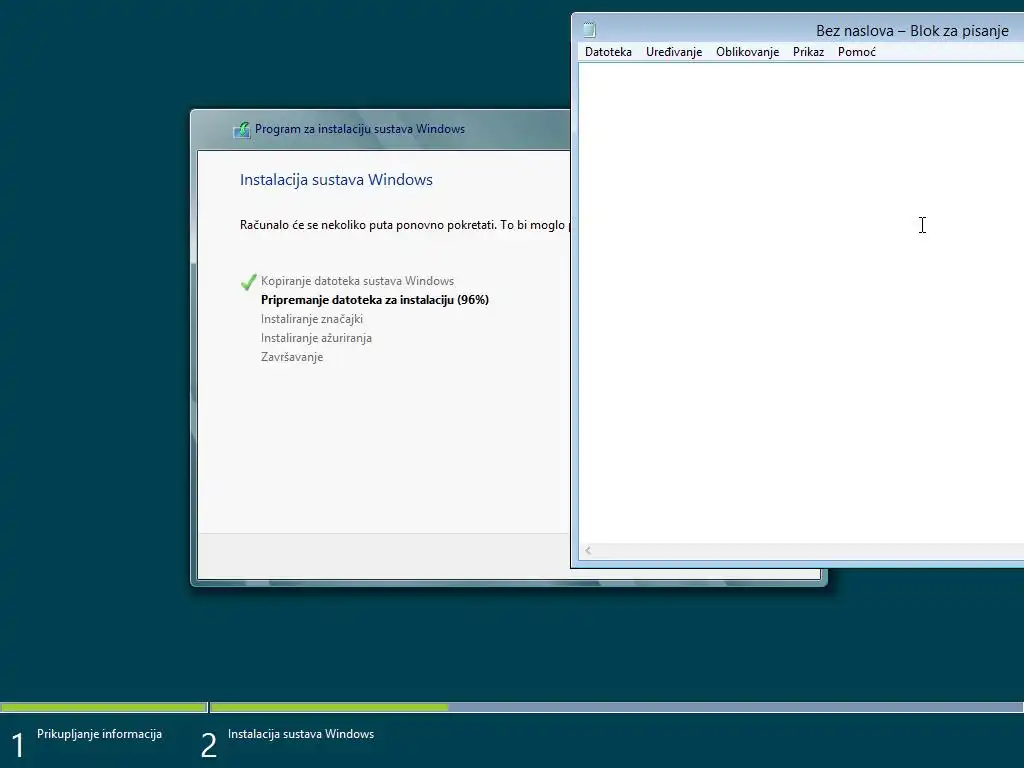This screenshot has height=768, width=1024.
Task: Open the Datoteka menu in Notepad
Action: [x=608, y=52]
